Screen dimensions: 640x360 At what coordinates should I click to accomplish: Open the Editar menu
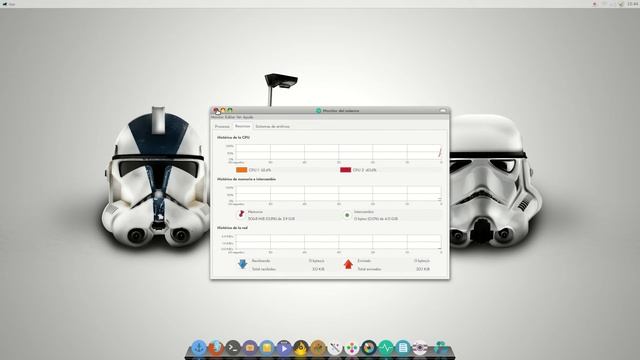tap(230, 117)
